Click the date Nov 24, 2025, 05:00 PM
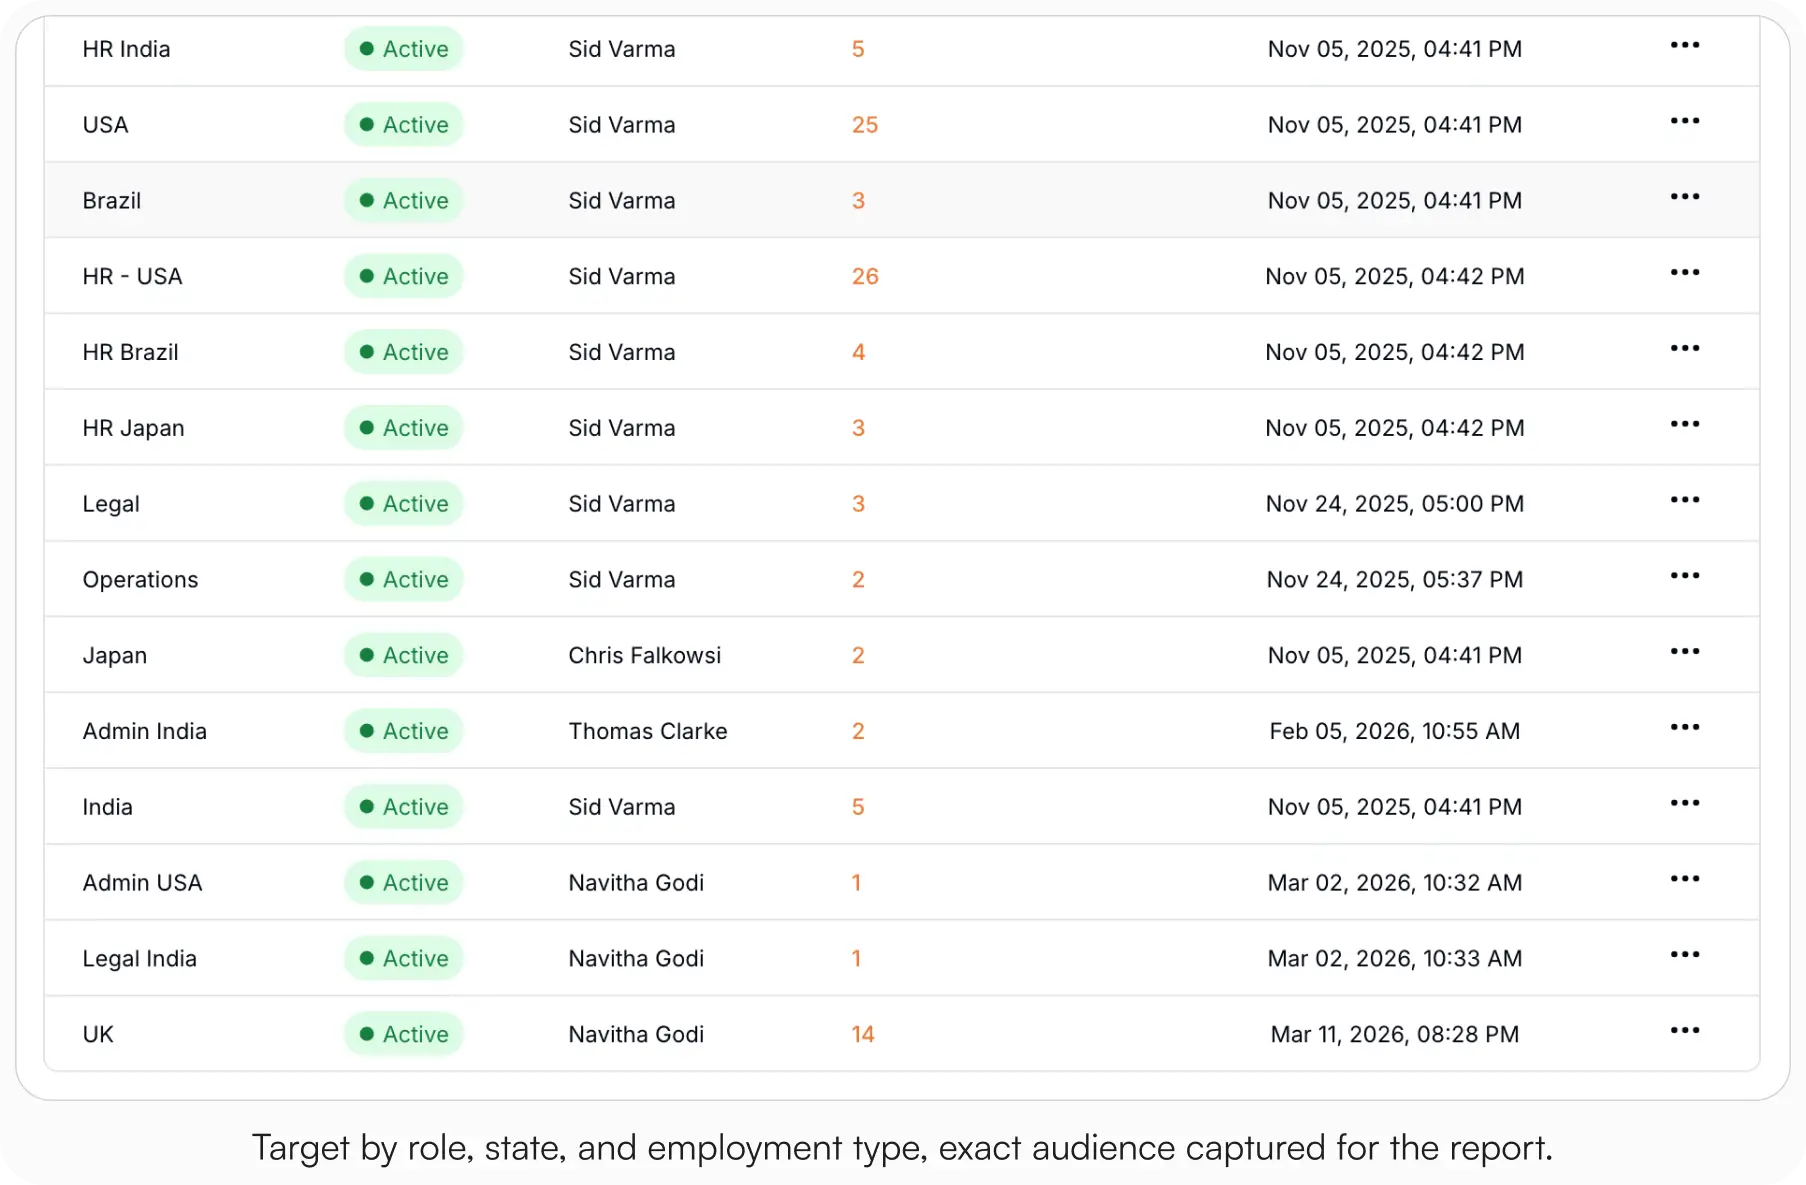The width and height of the screenshot is (1806, 1185). (1395, 504)
